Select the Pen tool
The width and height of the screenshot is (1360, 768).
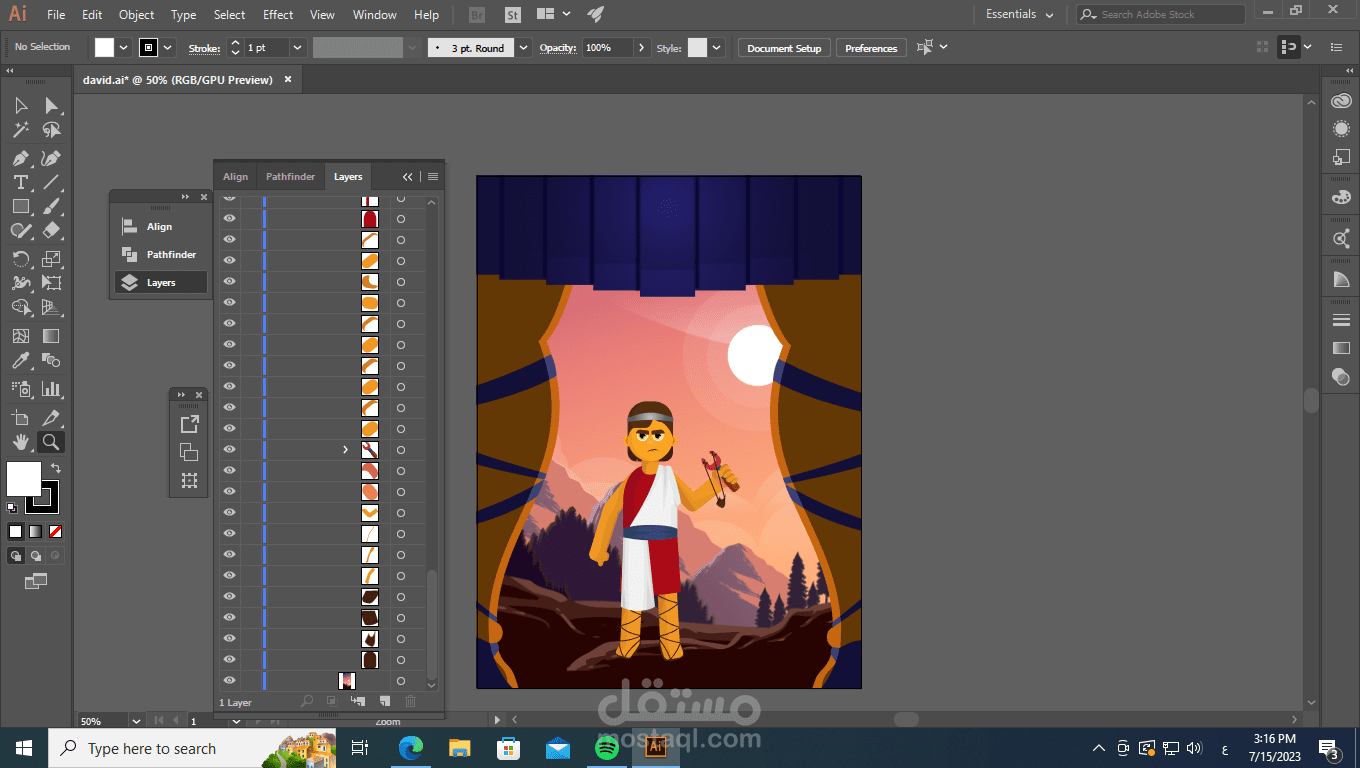20,158
